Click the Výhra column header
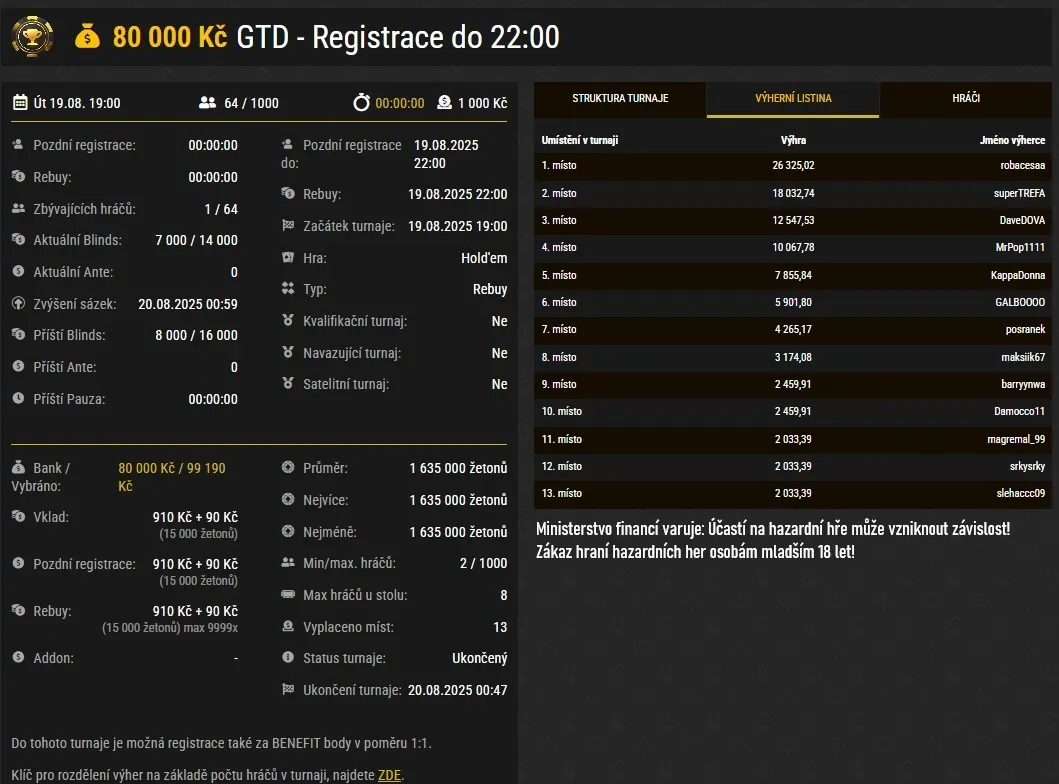The width and height of the screenshot is (1059, 784). click(x=793, y=140)
